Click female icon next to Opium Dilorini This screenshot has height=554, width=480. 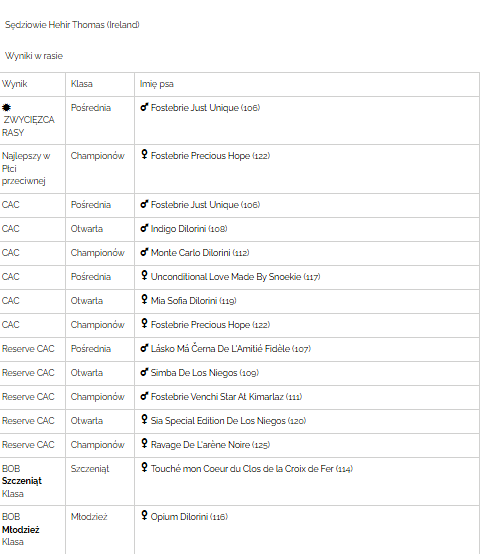pos(144,515)
